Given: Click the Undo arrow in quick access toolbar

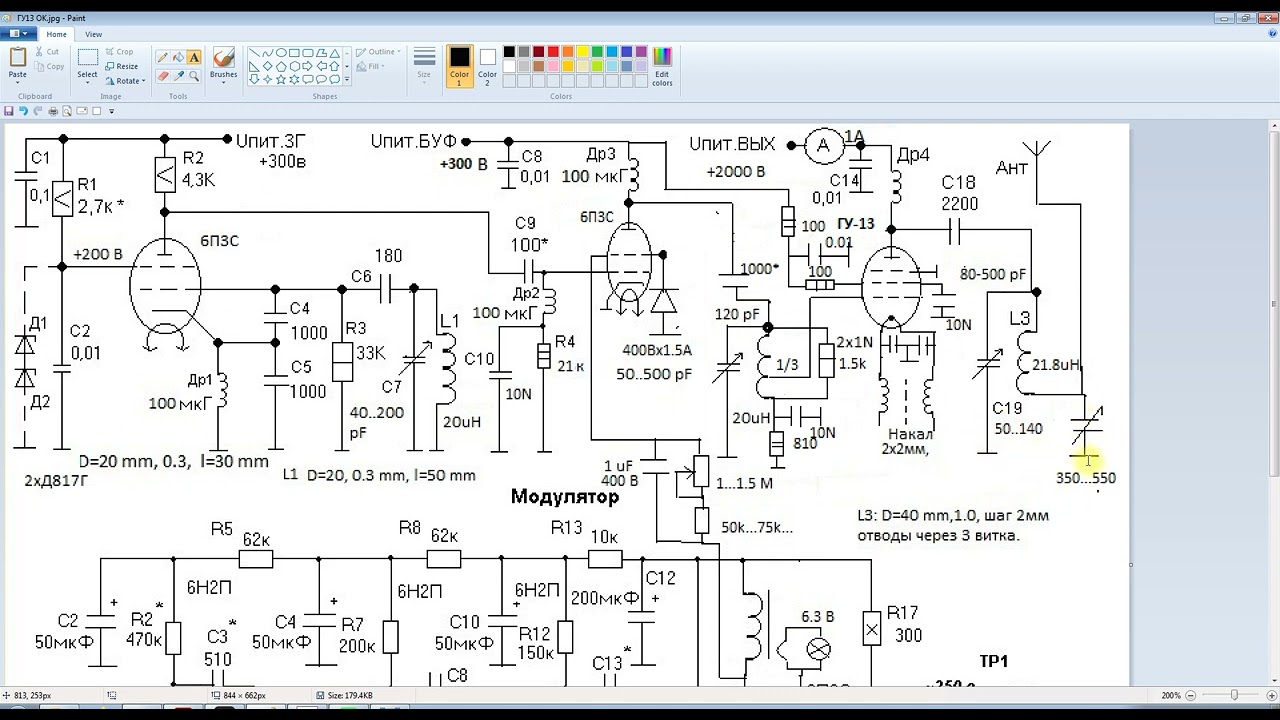Looking at the screenshot, I should click(x=23, y=111).
